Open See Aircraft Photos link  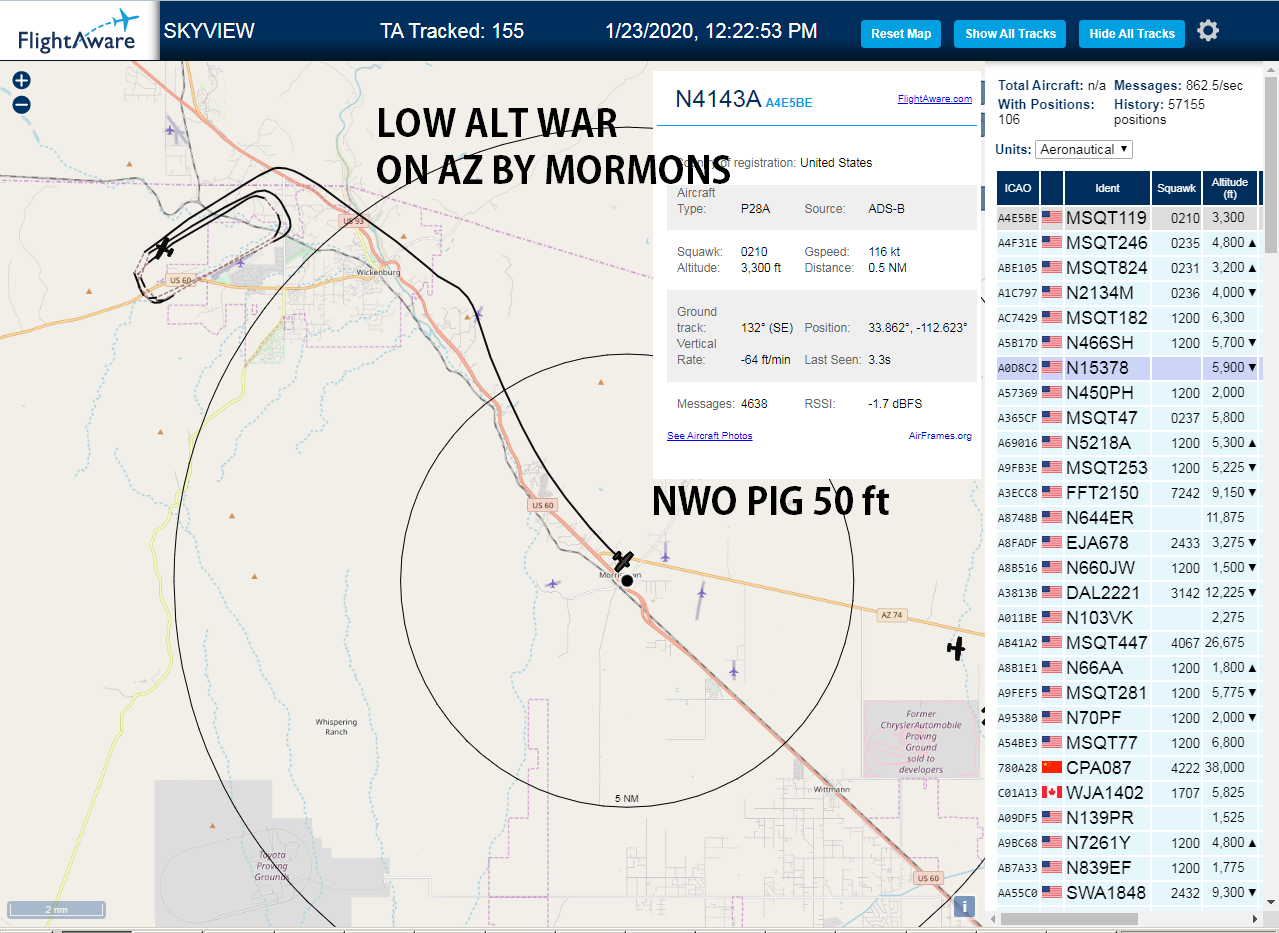(x=709, y=436)
